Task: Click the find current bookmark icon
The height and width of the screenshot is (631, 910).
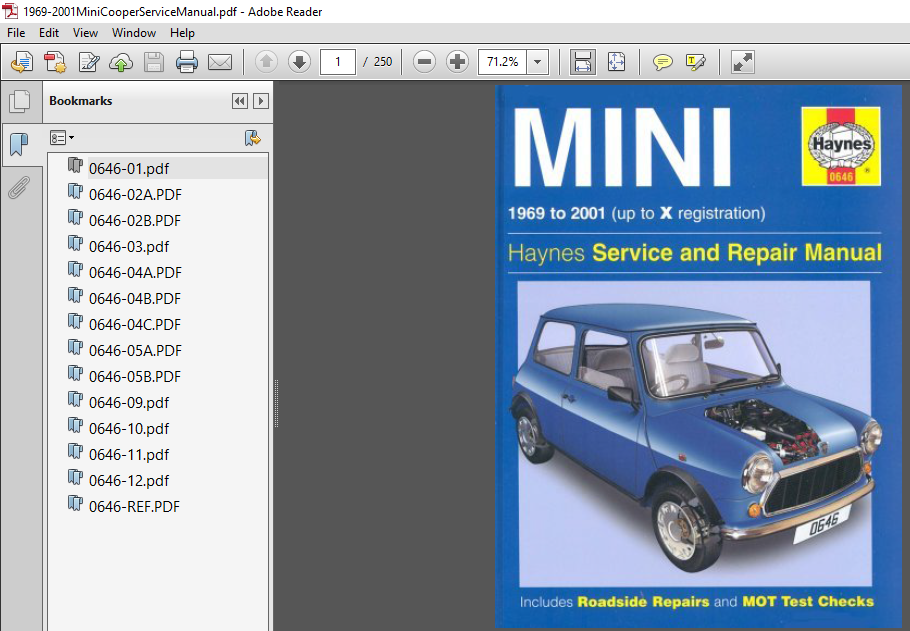Action: pyautogui.click(x=252, y=138)
